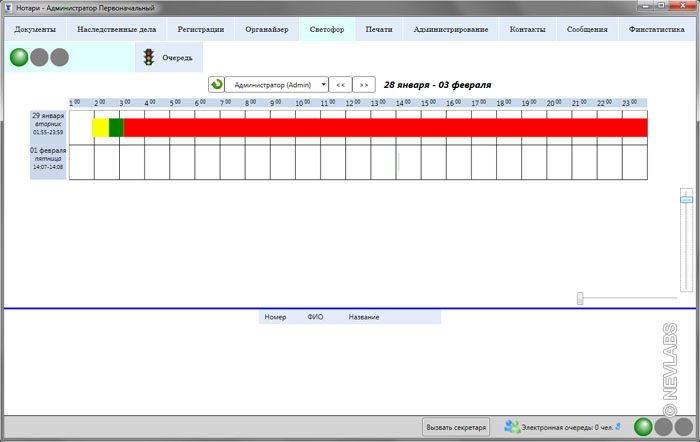Click the middle gray light in the status bar
700x442 pixels.
pos(665,427)
